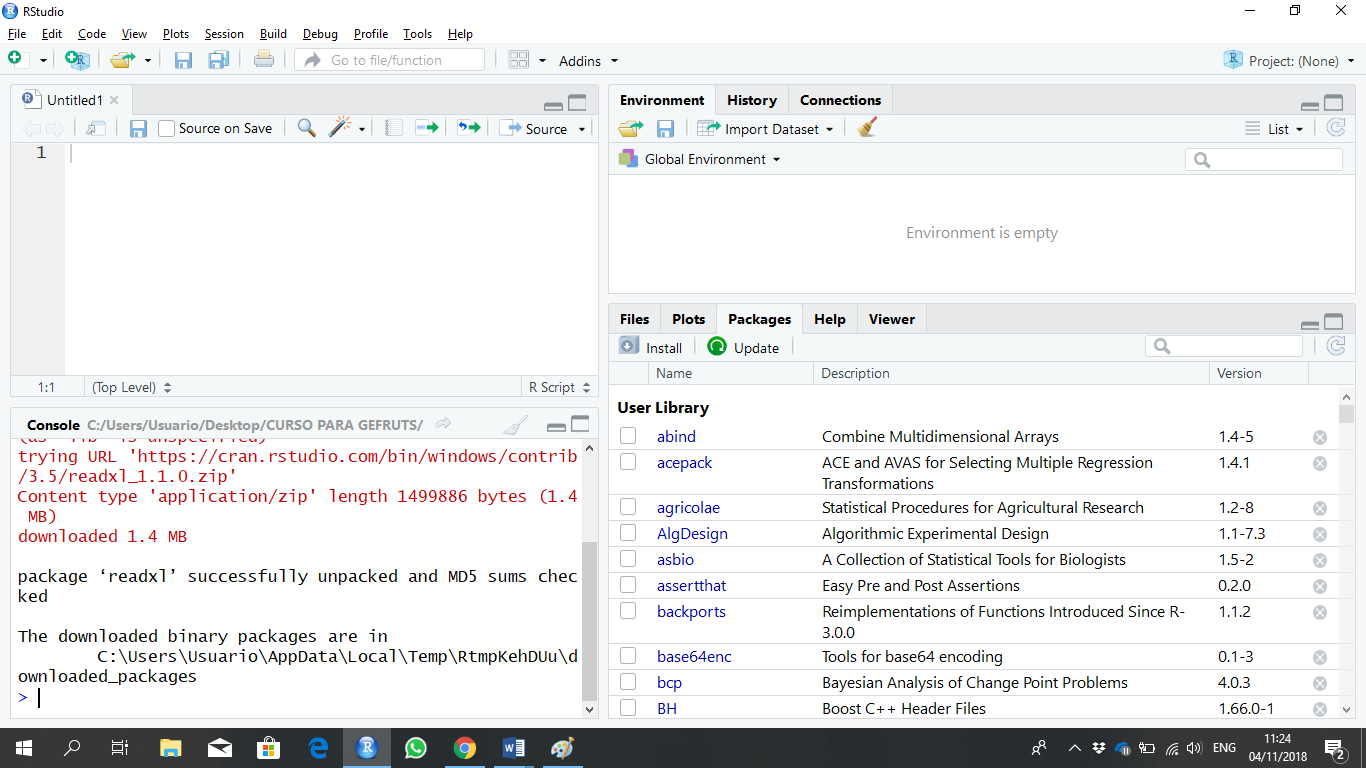The height and width of the screenshot is (768, 1366).
Task: Save the workspace in the Environment pane
Action: point(665,129)
